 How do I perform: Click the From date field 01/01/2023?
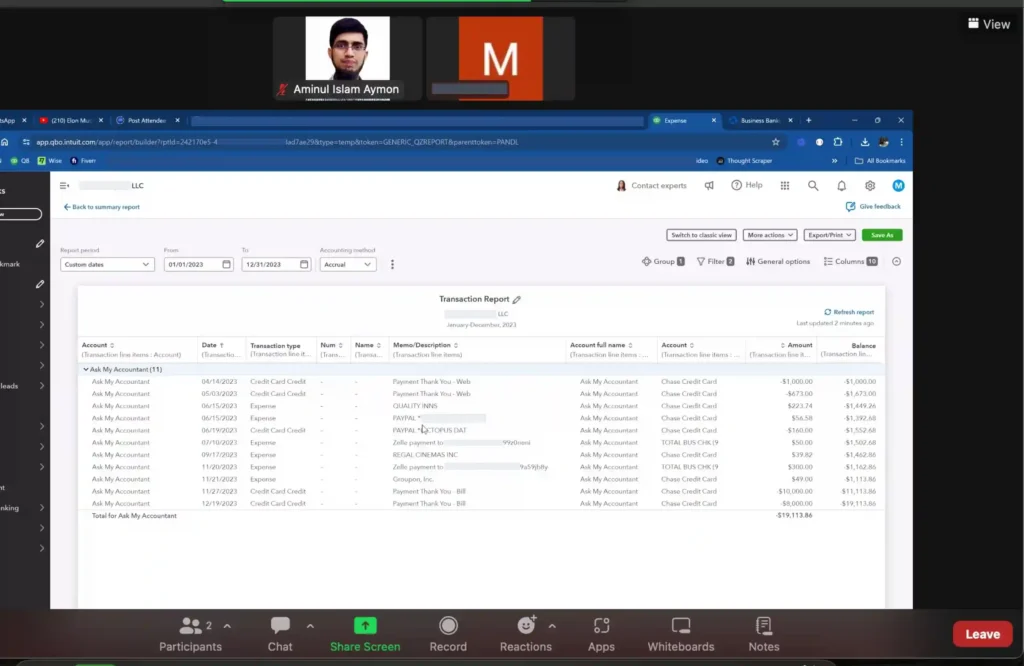pyautogui.click(x=198, y=264)
